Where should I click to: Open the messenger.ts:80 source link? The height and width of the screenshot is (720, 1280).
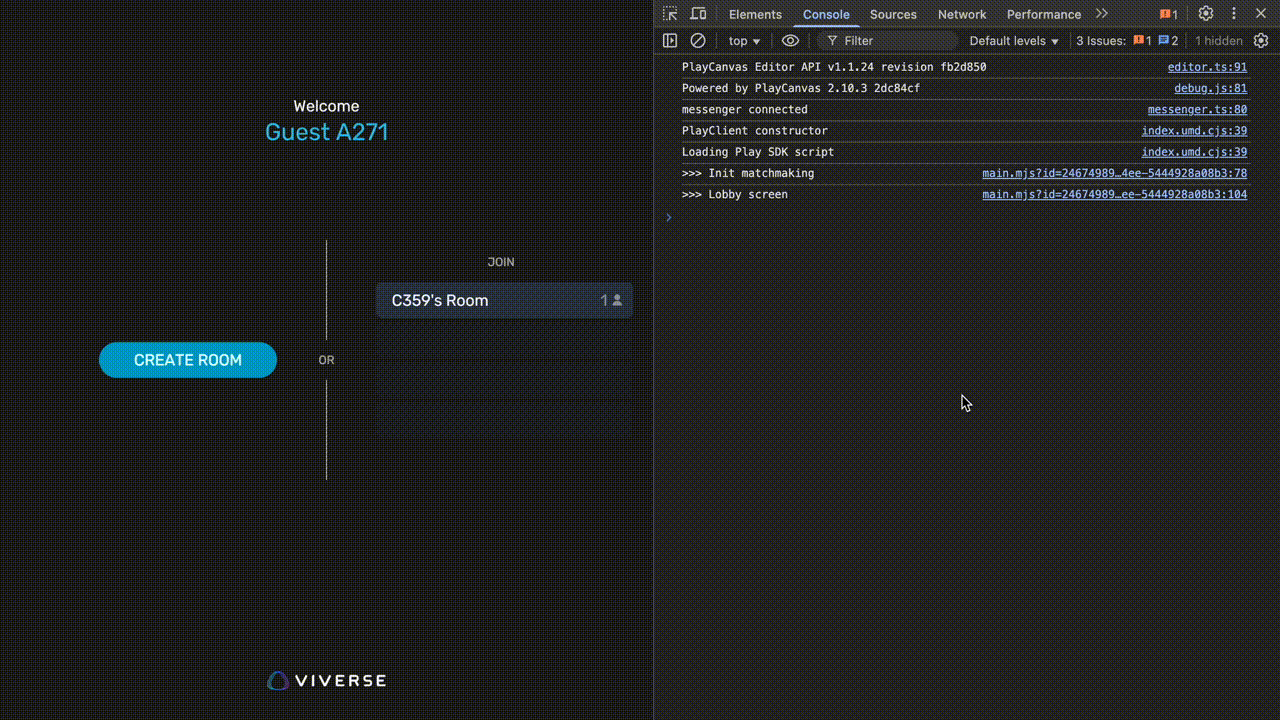pyautogui.click(x=1197, y=110)
